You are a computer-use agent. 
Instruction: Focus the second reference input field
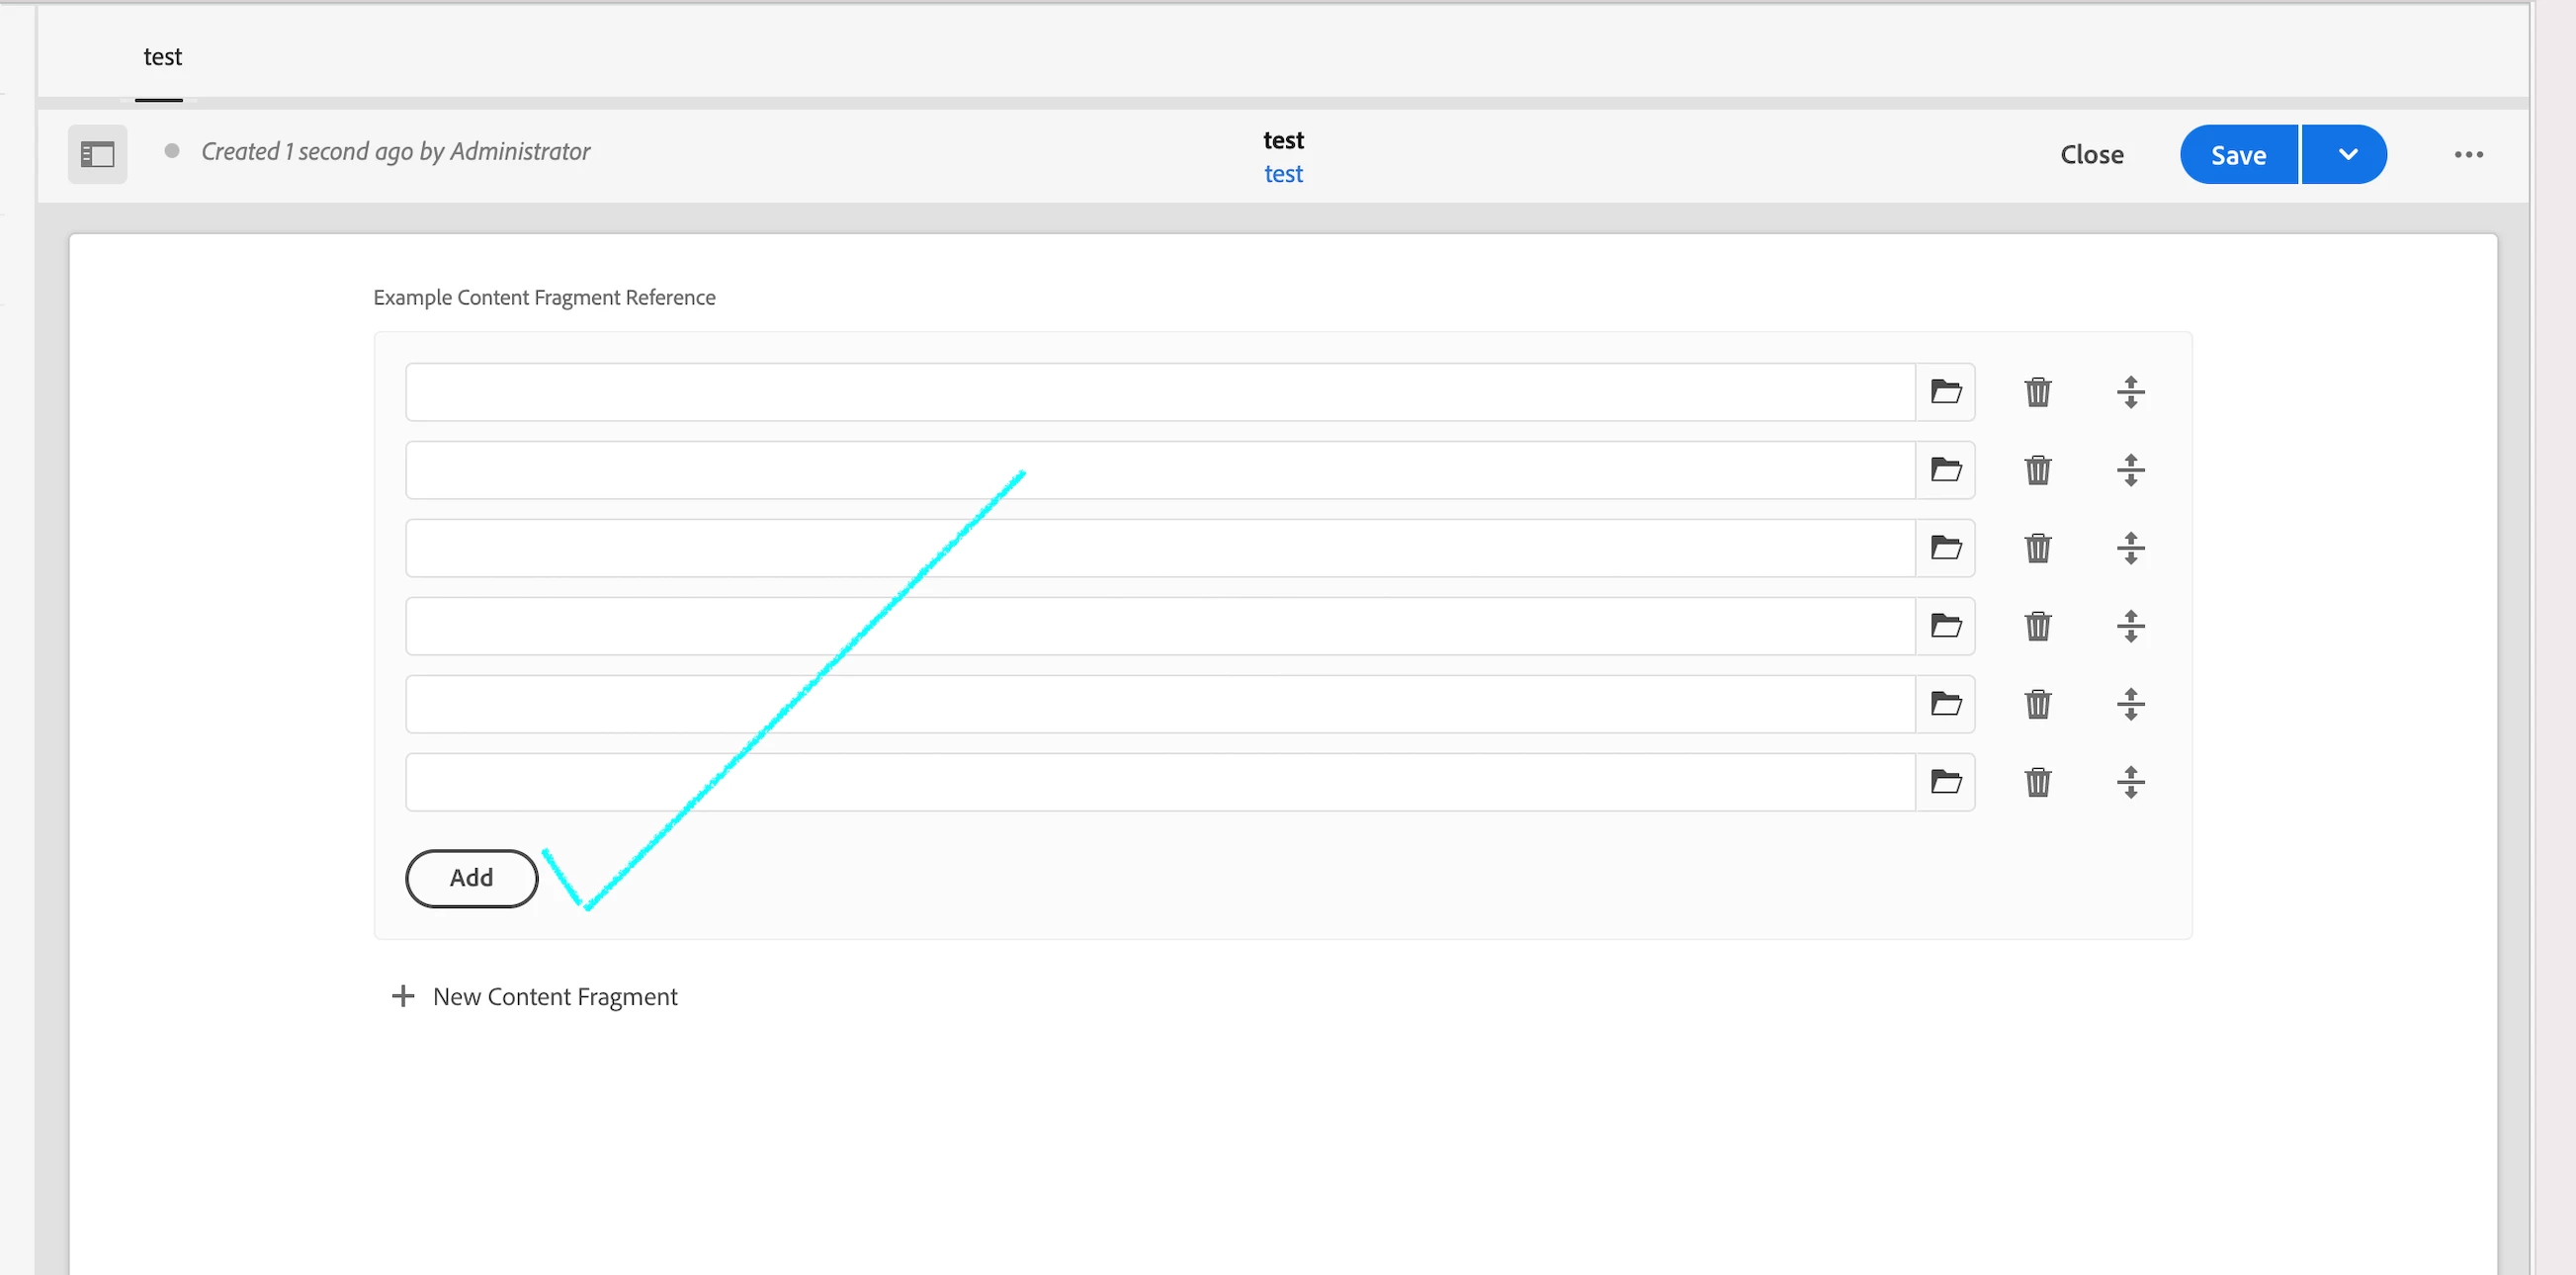click(x=1159, y=470)
